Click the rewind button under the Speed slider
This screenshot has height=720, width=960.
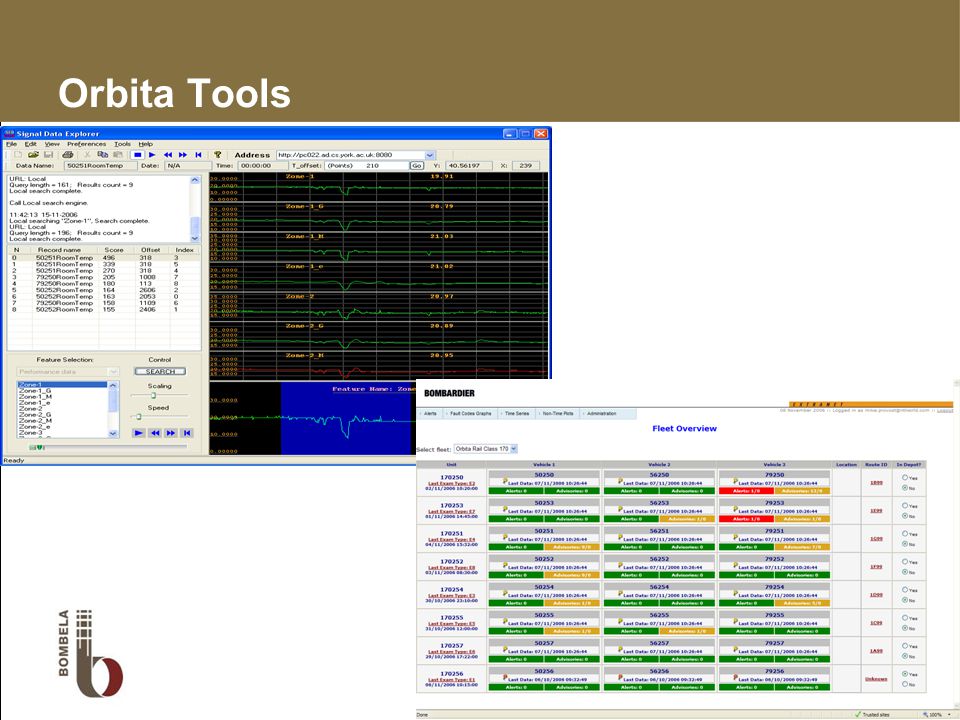pos(155,433)
